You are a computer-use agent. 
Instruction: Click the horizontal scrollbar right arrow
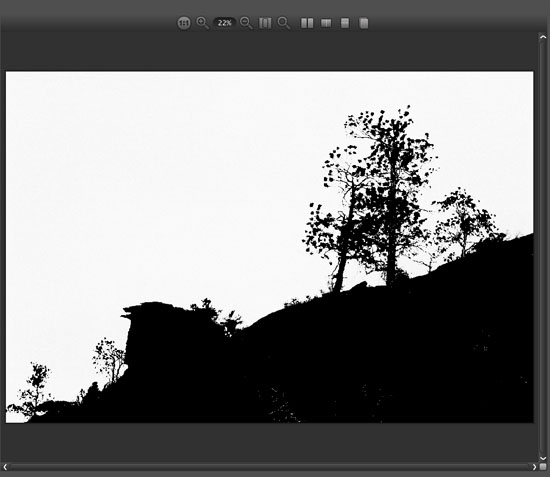(x=534, y=467)
